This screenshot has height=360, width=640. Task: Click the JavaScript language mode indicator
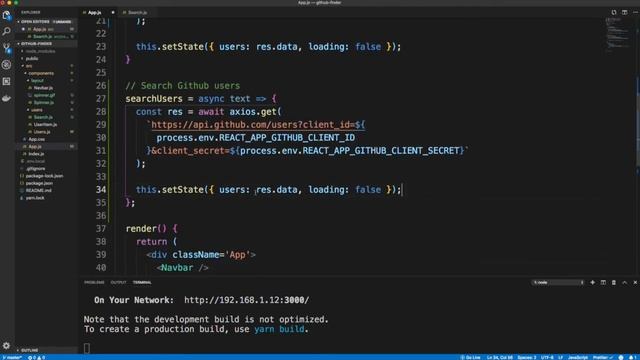pyautogui.click(x=578, y=358)
